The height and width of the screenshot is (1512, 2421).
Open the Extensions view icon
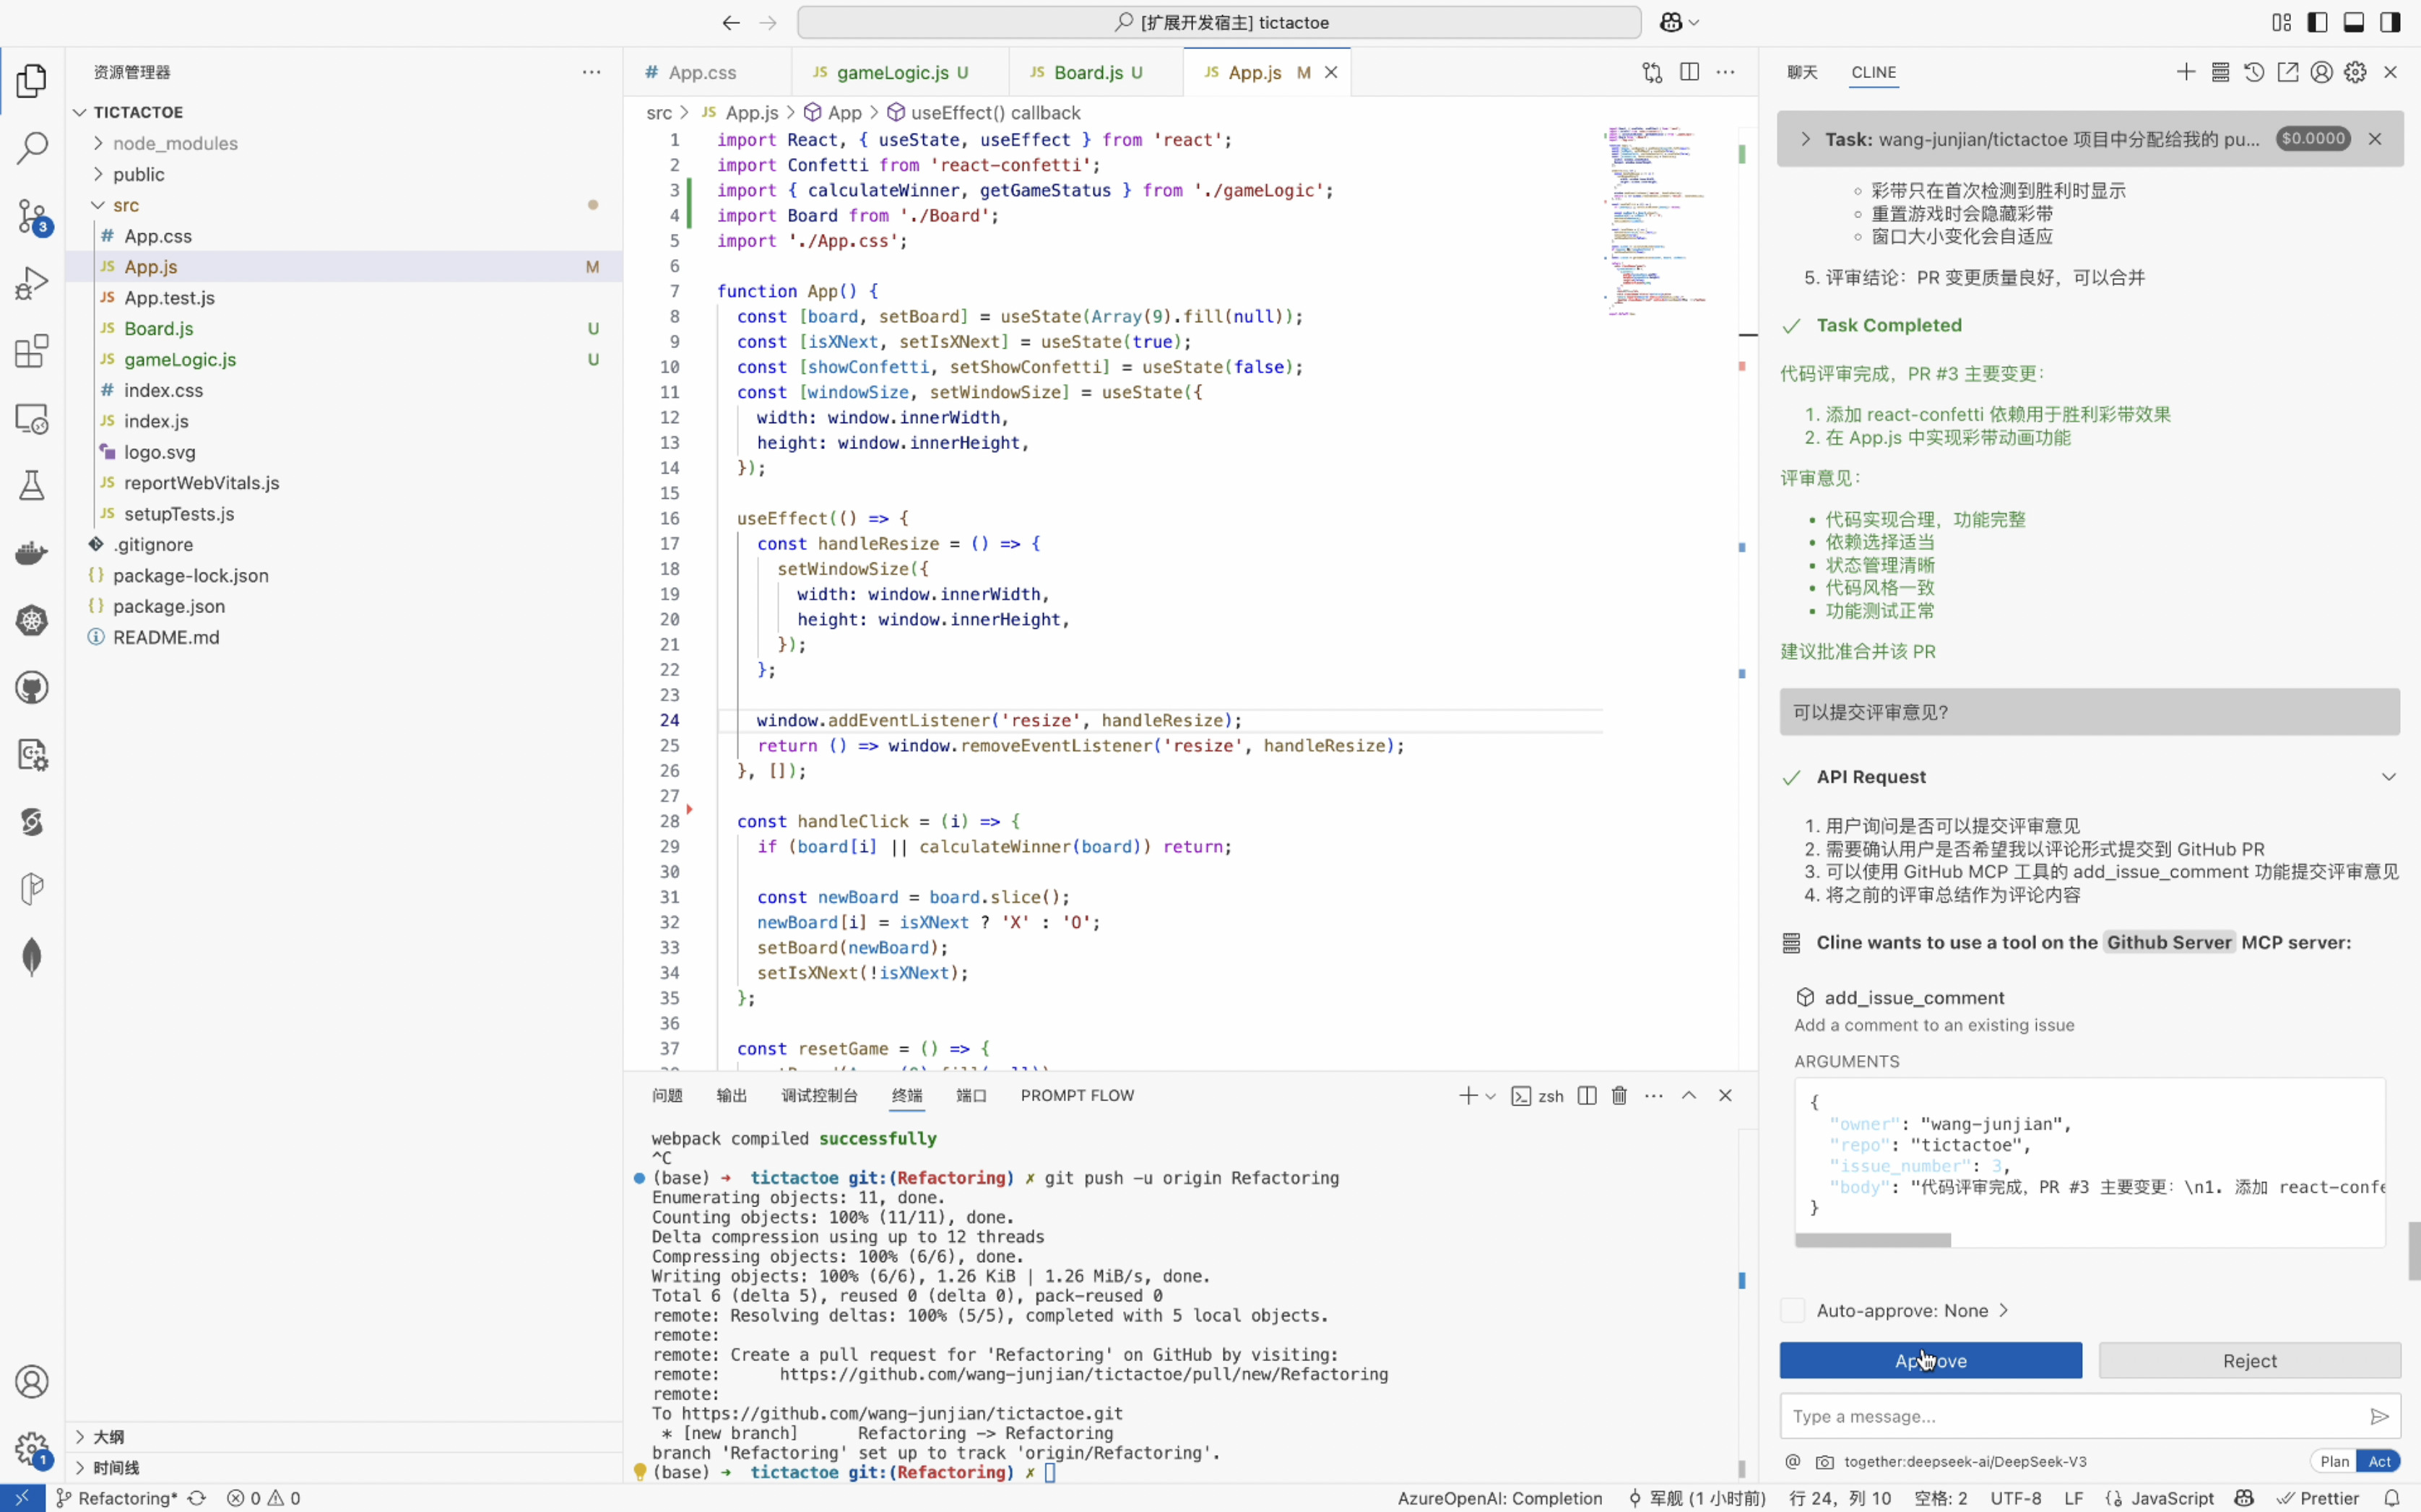click(x=31, y=351)
